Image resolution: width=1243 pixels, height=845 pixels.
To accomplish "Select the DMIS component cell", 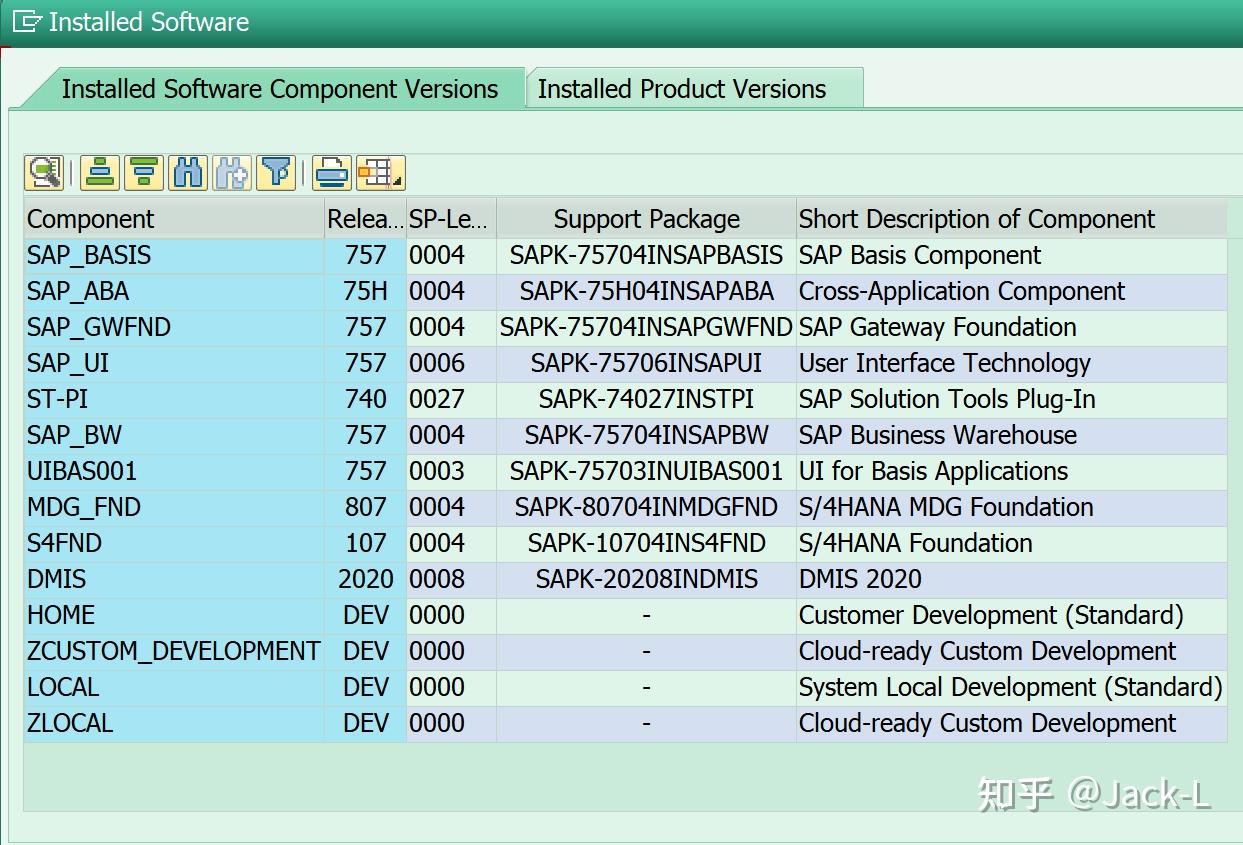I will coord(174,579).
